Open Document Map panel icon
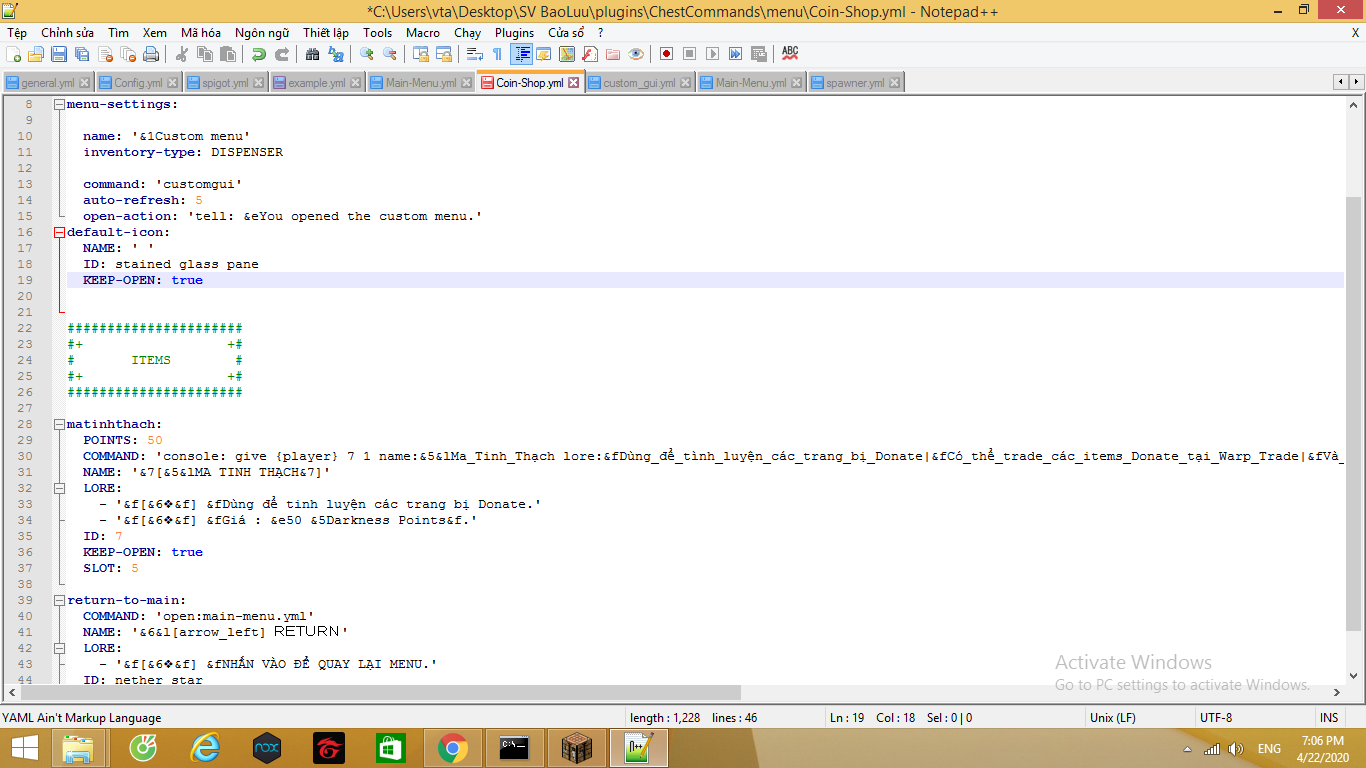 point(567,54)
